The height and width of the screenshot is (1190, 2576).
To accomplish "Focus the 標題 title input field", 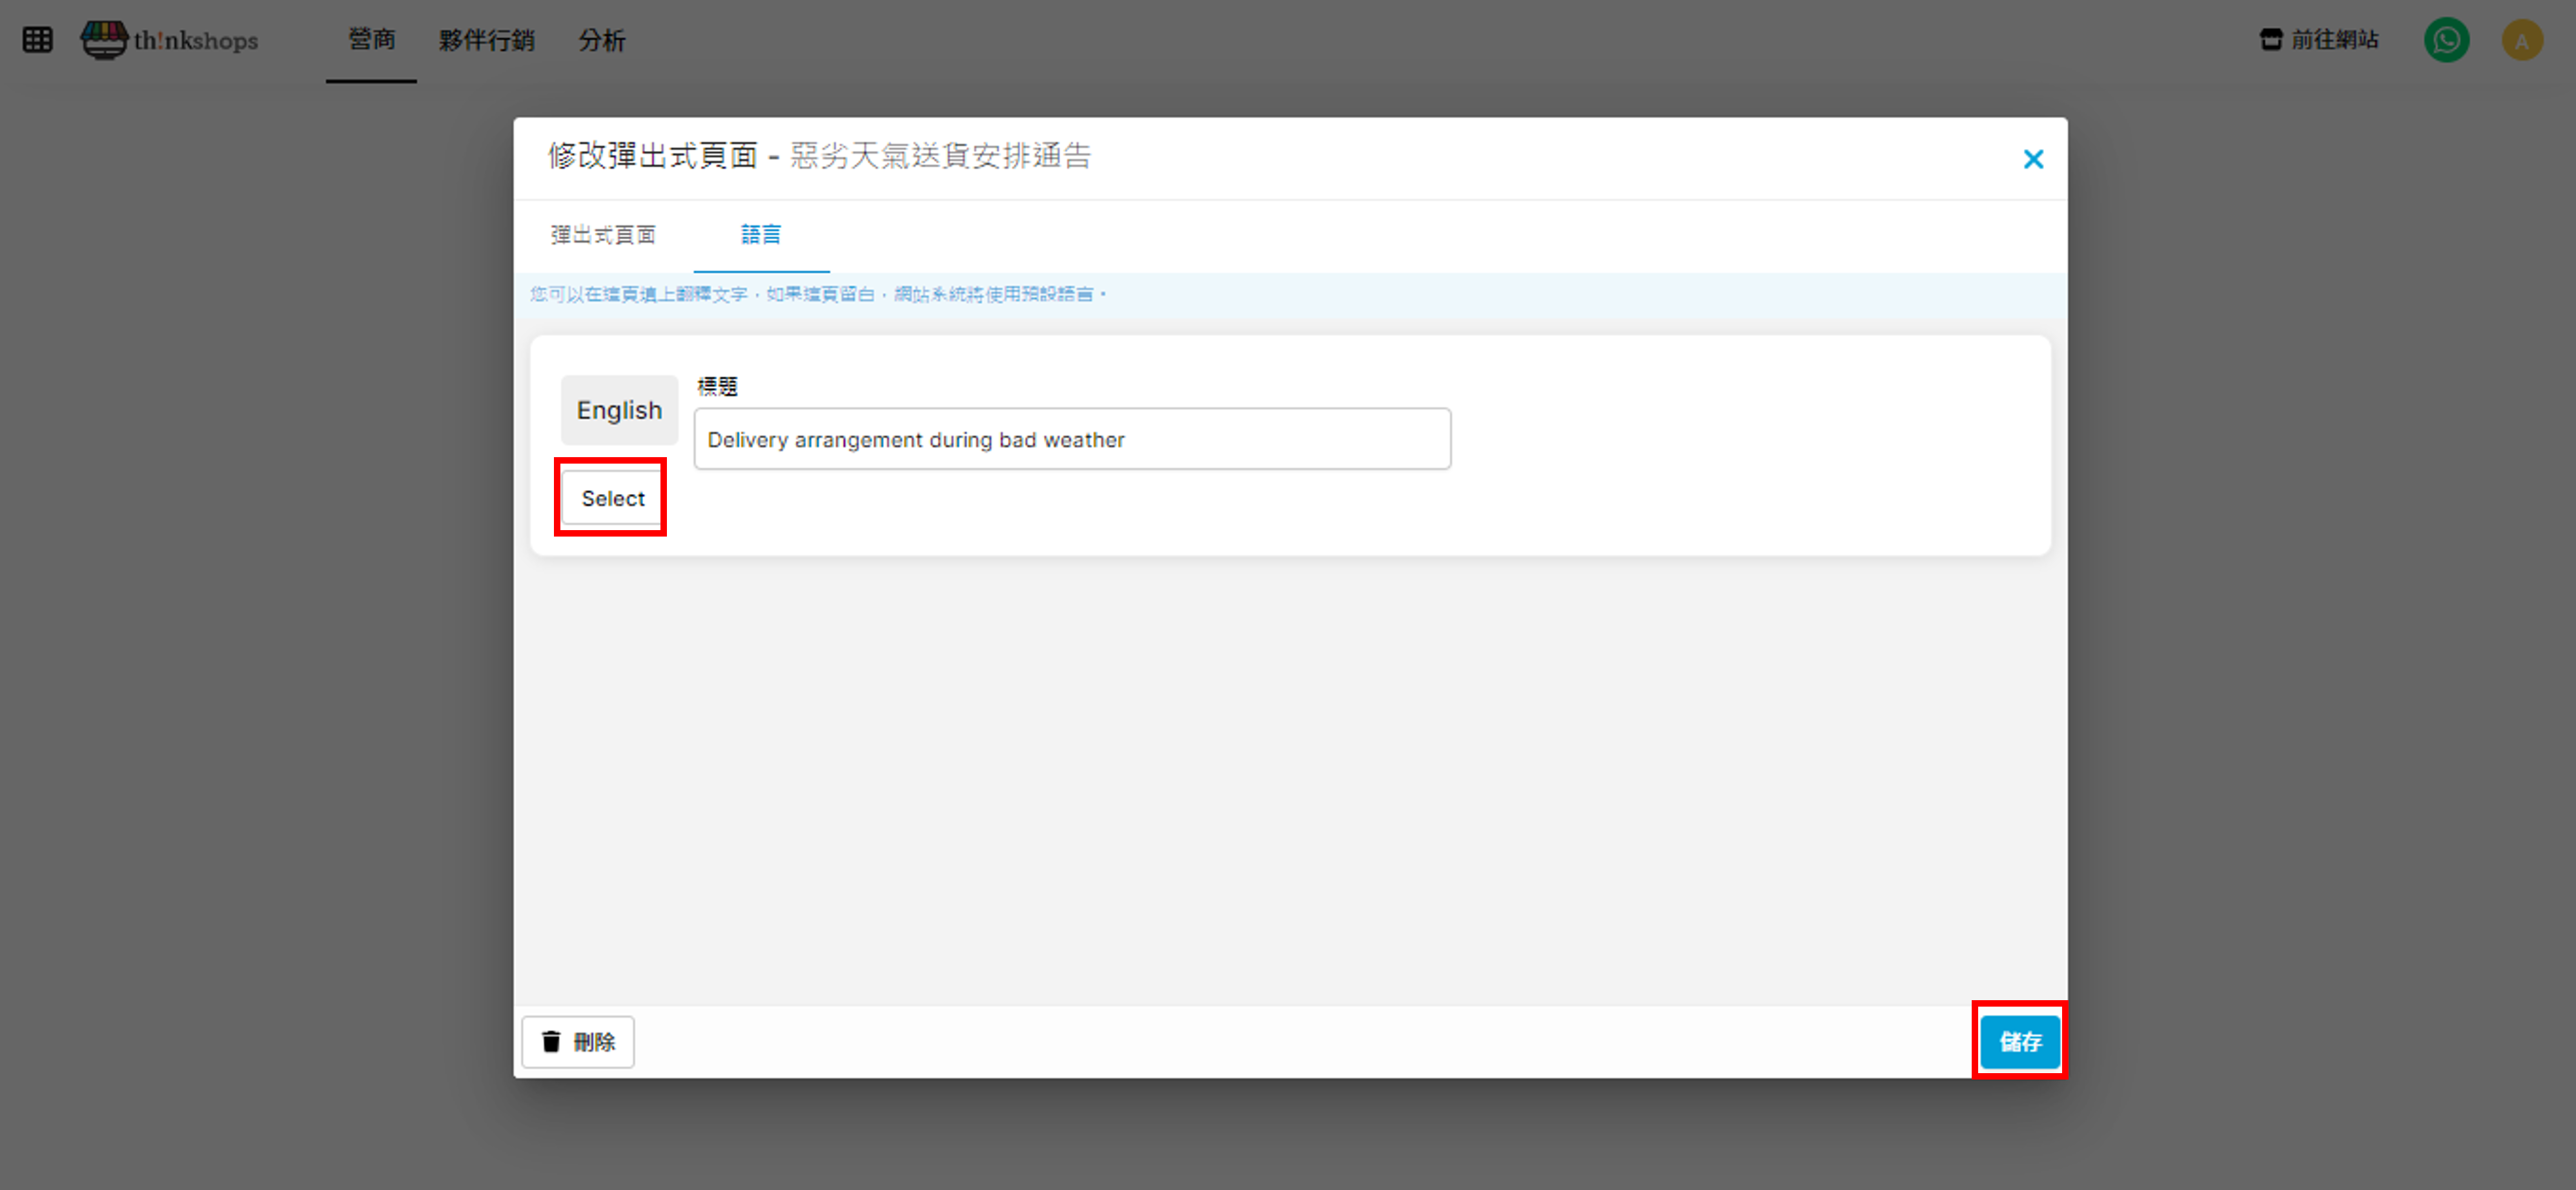I will click(x=1071, y=439).
